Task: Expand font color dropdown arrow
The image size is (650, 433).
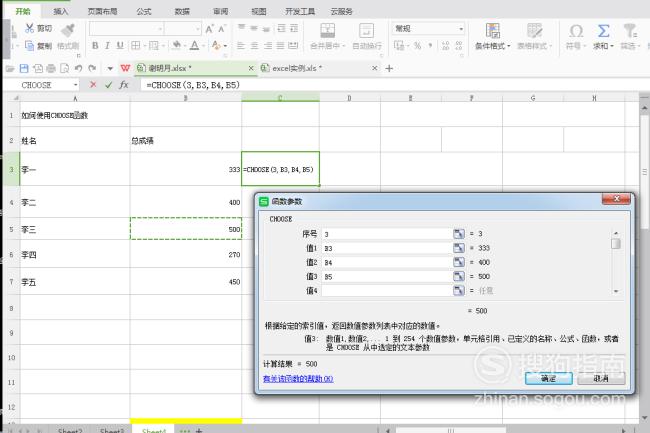Action: [x=205, y=46]
